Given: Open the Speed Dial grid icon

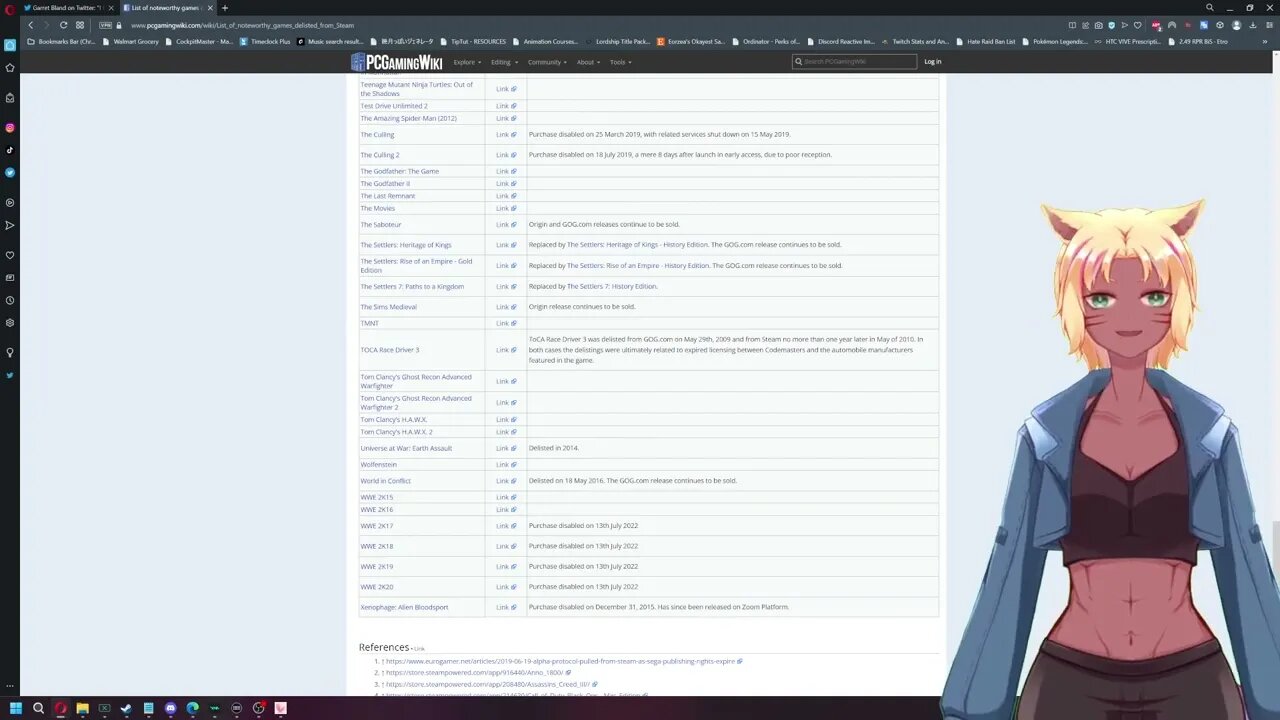Looking at the screenshot, I should 80,25.
